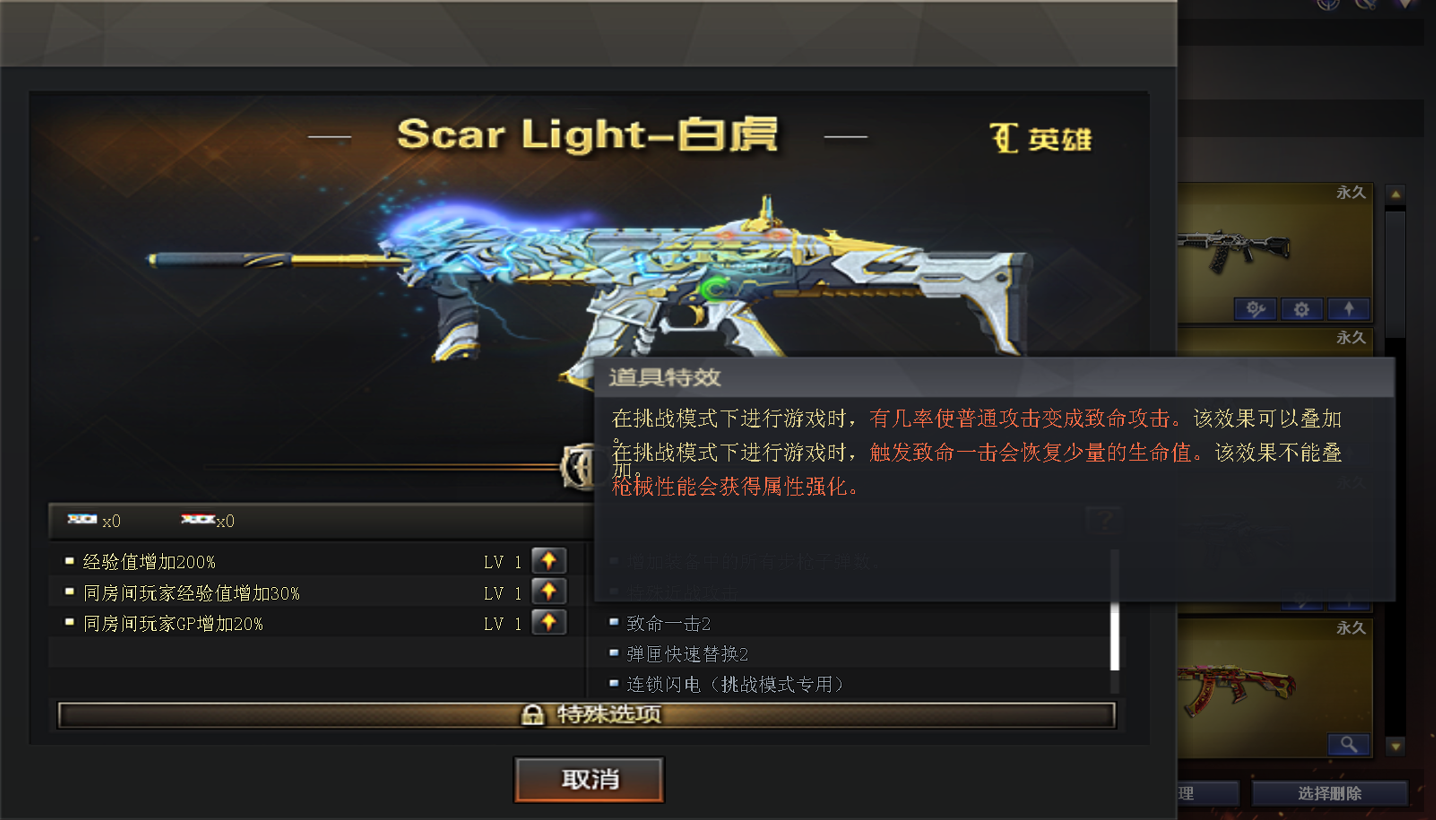Expand the locked 特殊选项 bar
This screenshot has width=1436, height=820.
(587, 714)
